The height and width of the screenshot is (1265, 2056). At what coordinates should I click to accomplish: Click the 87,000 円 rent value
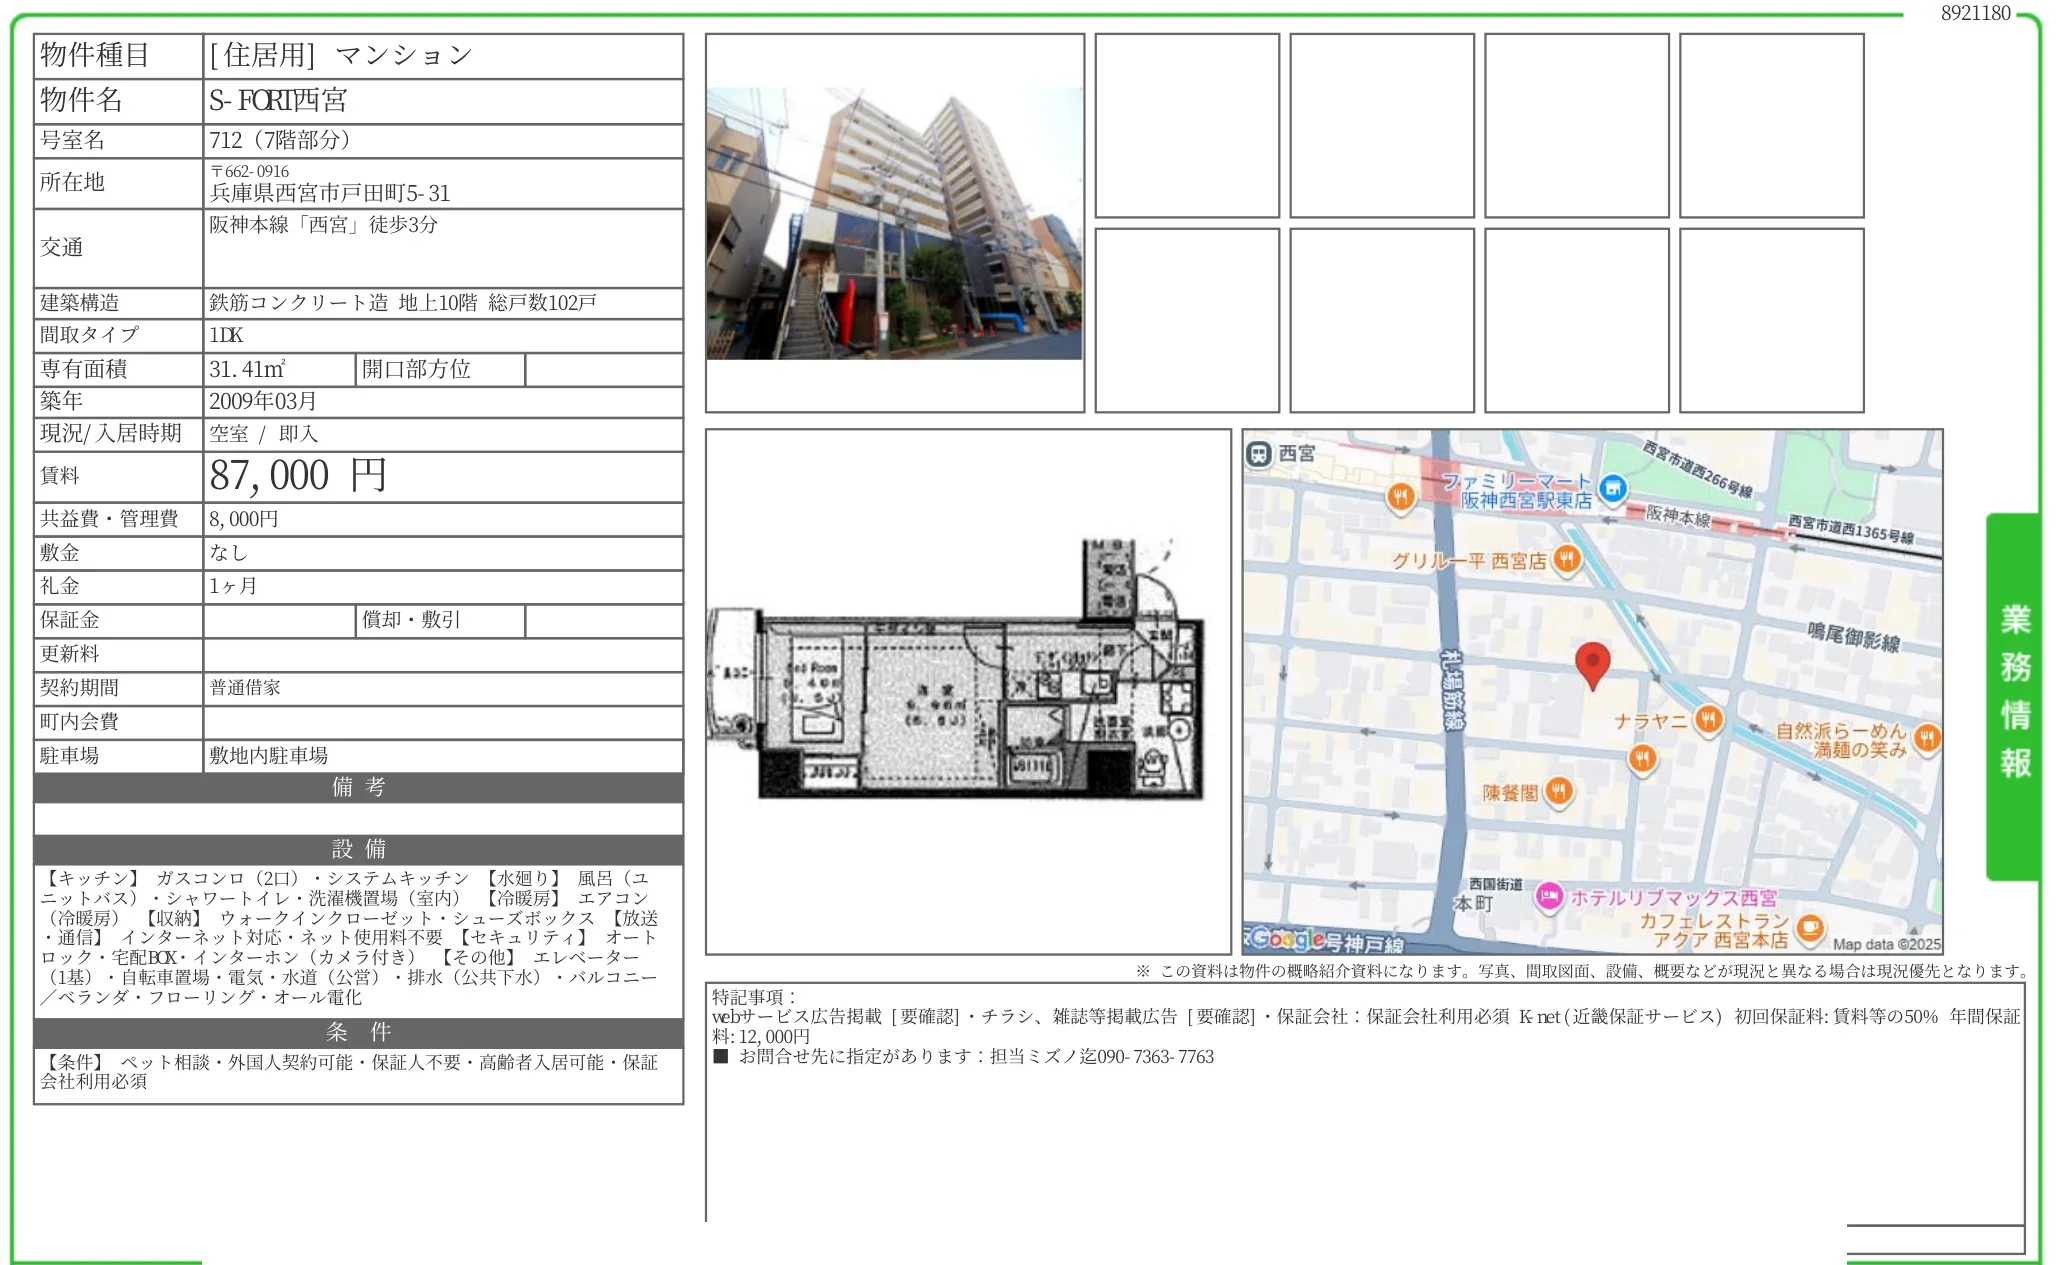(298, 476)
